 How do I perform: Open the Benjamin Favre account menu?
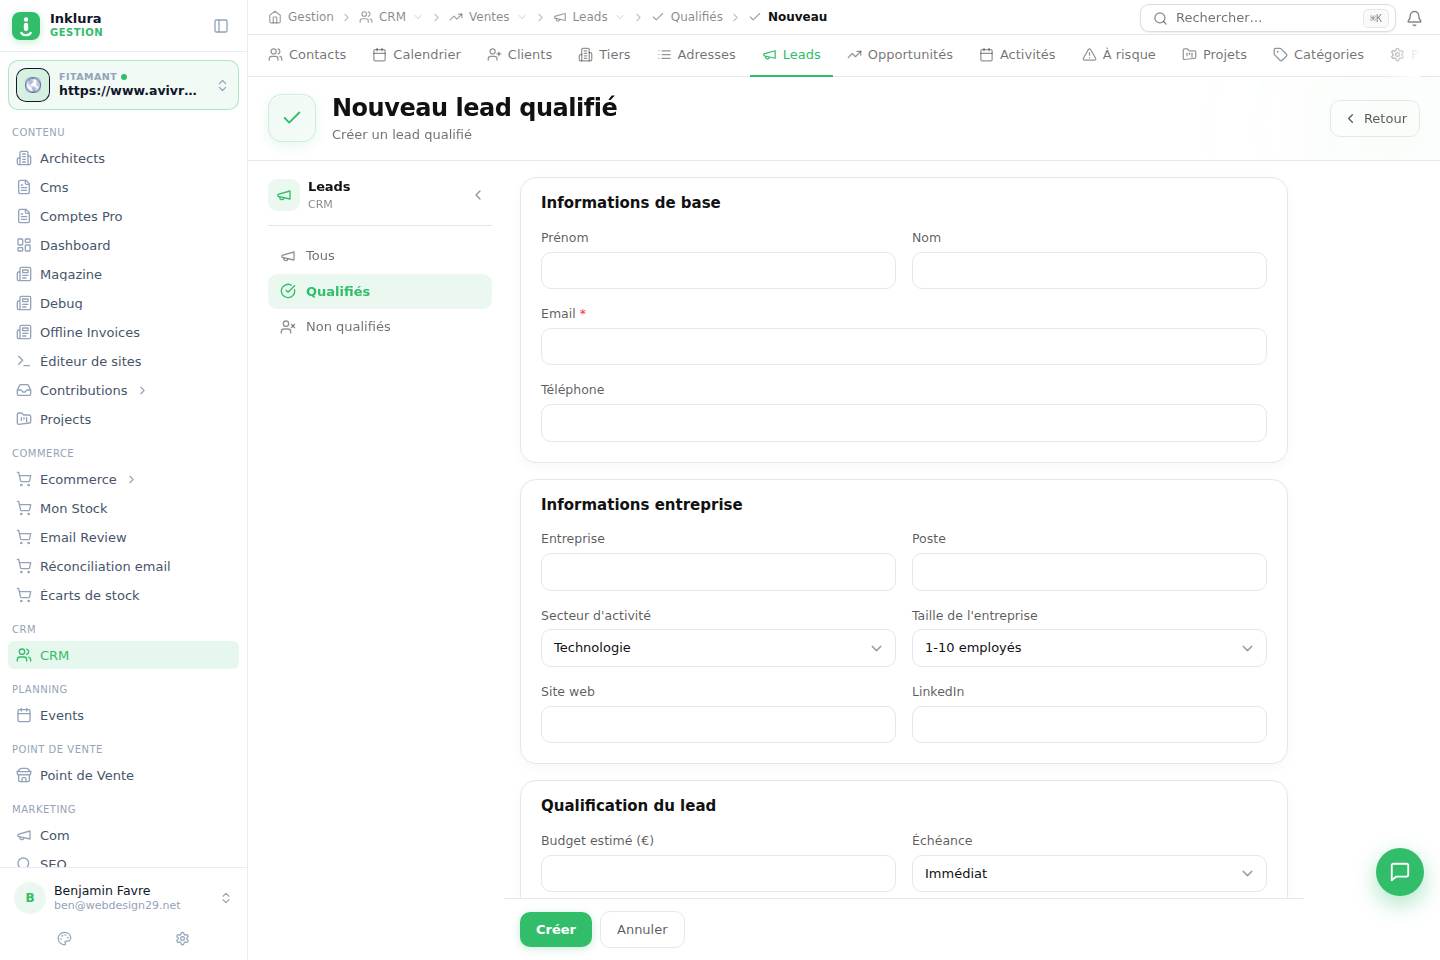124,897
